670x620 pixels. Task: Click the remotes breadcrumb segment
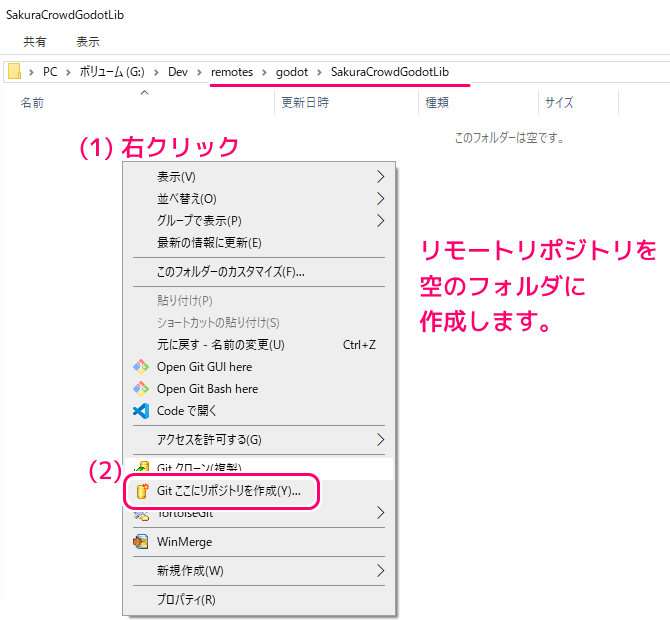232,72
